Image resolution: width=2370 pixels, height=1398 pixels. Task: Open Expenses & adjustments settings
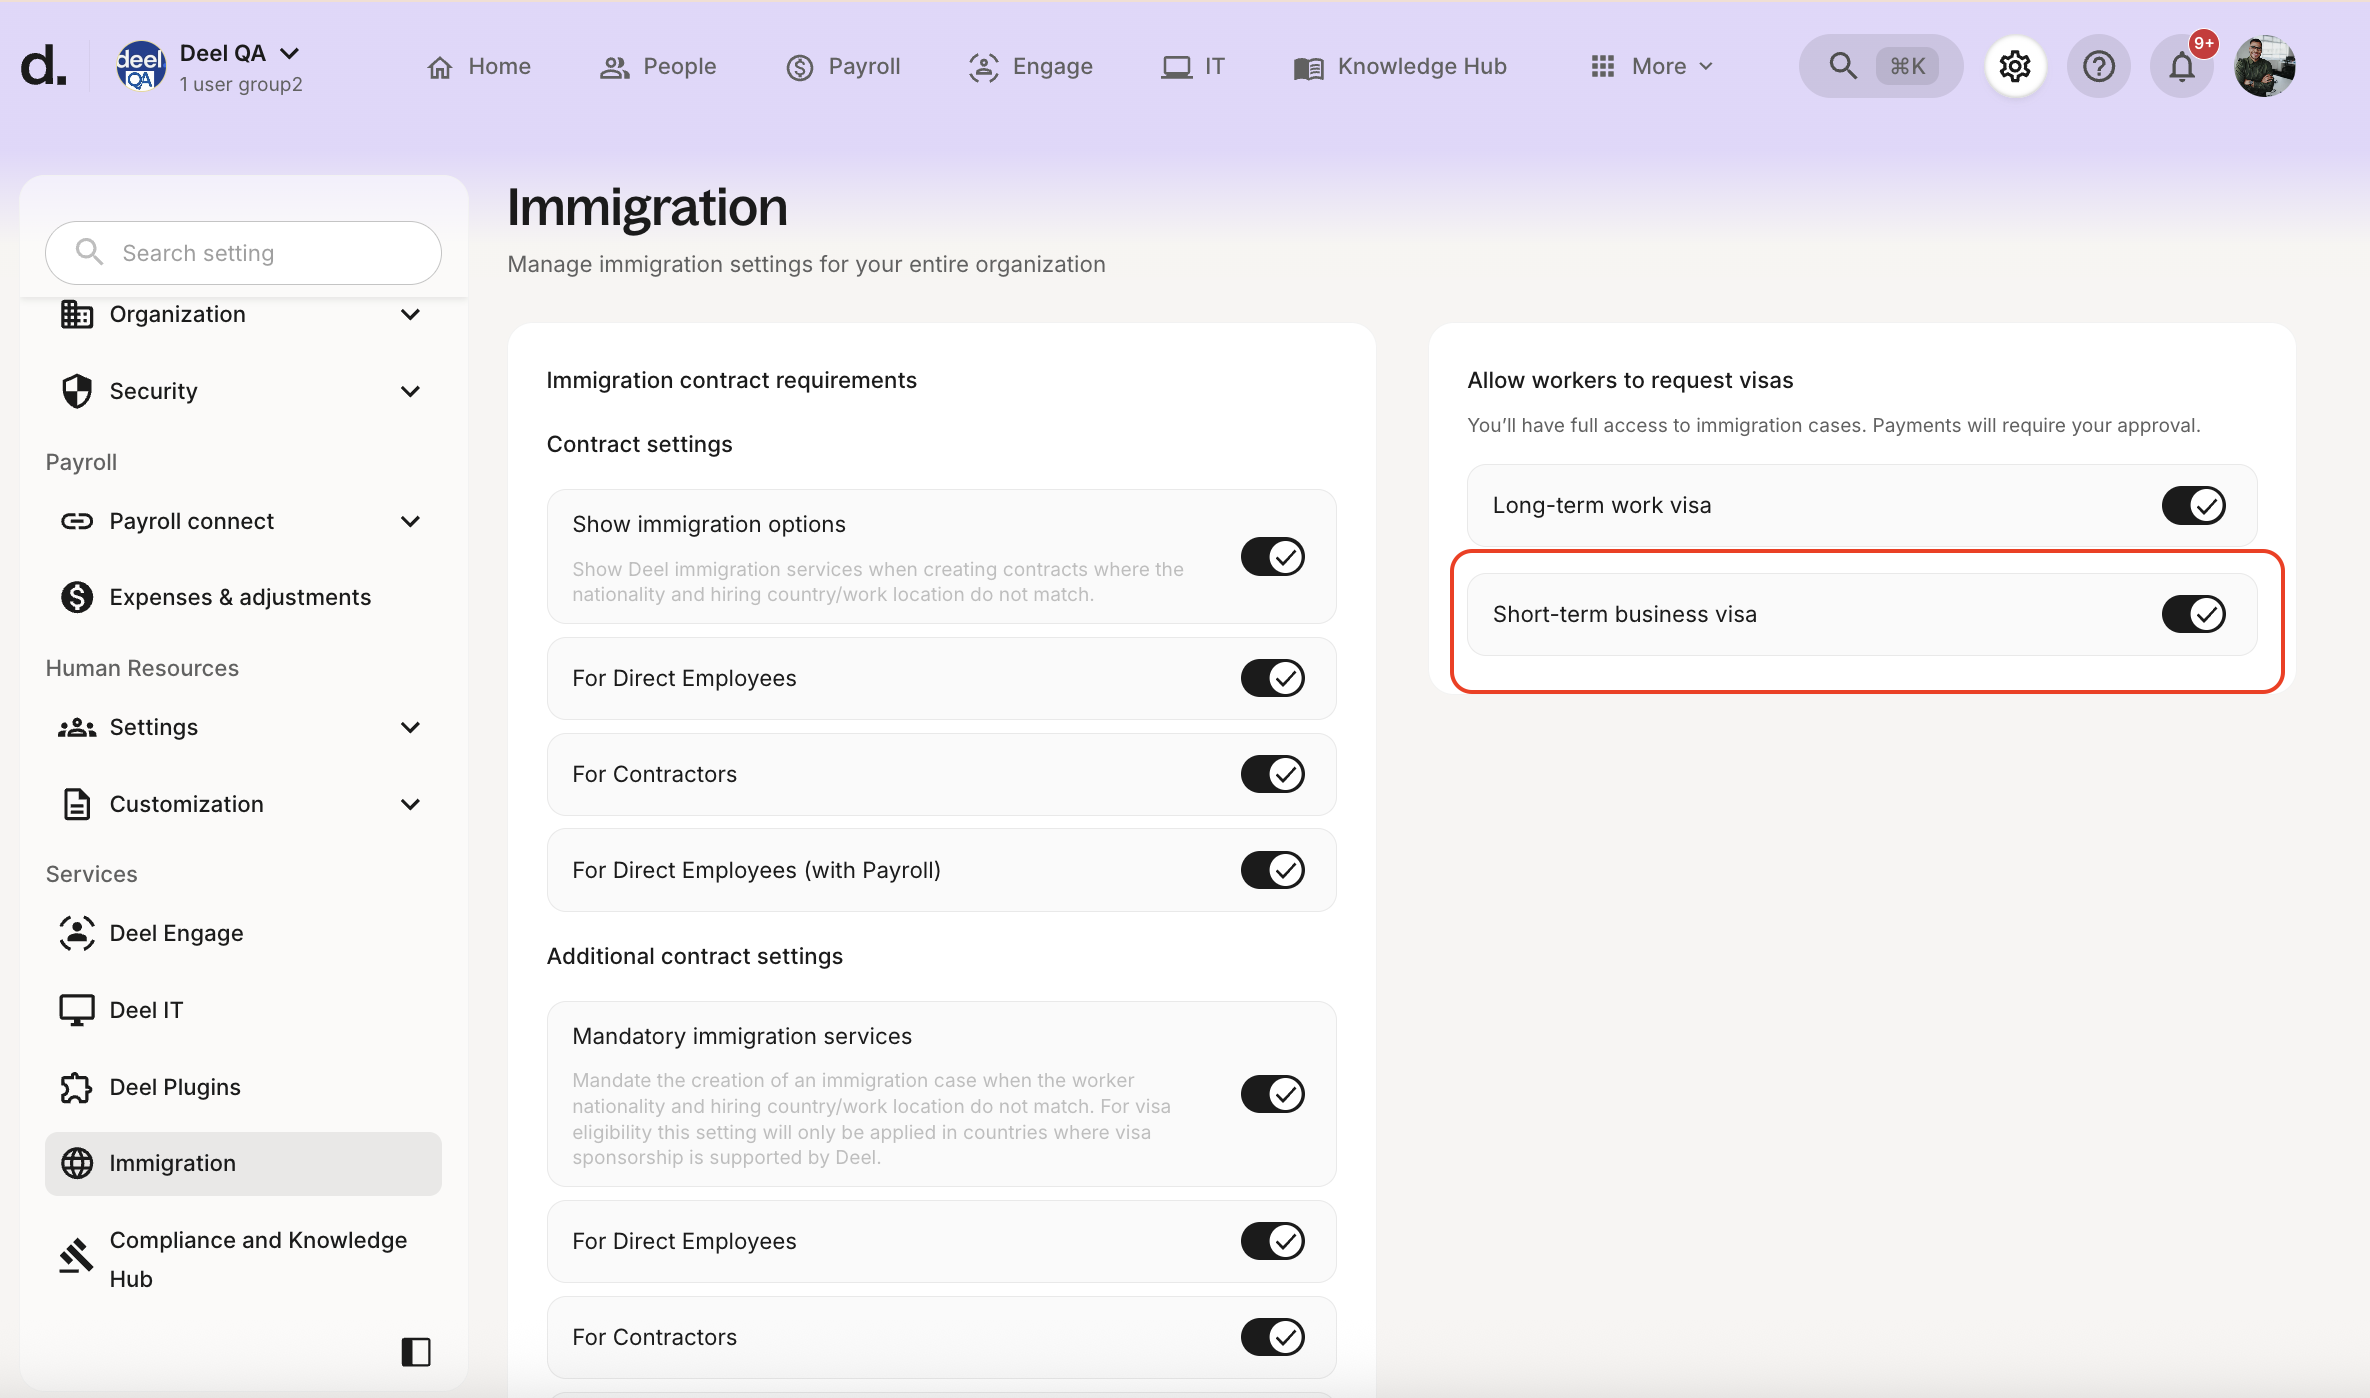click(x=240, y=597)
